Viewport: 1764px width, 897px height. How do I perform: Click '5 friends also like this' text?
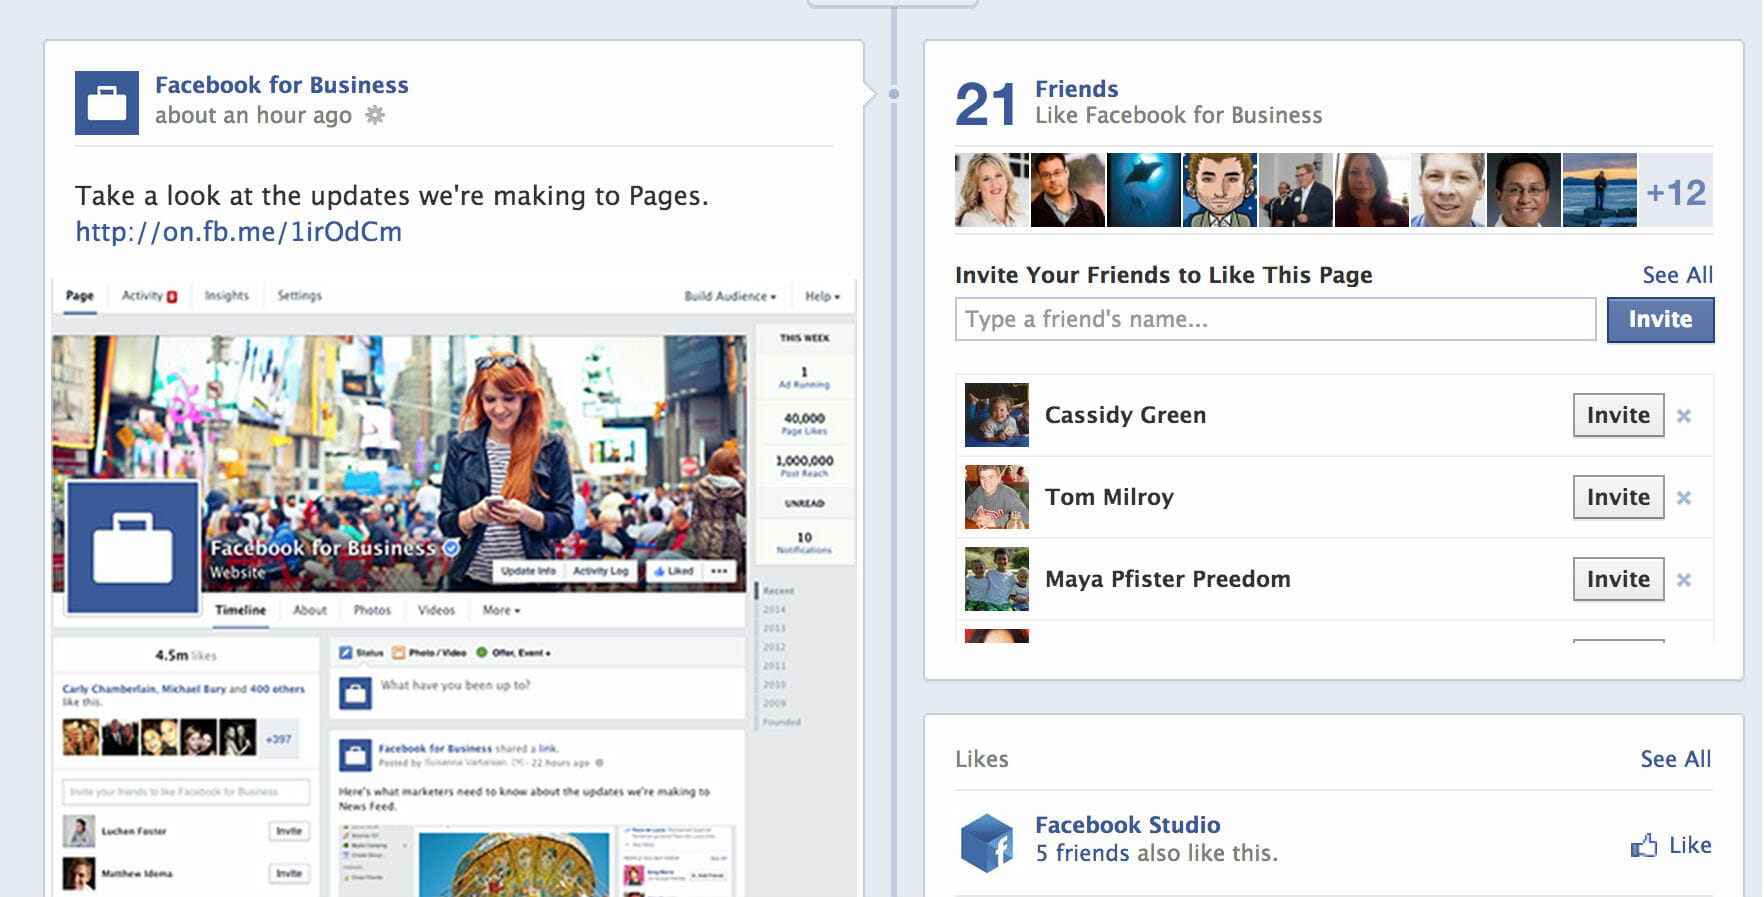click(x=1156, y=853)
